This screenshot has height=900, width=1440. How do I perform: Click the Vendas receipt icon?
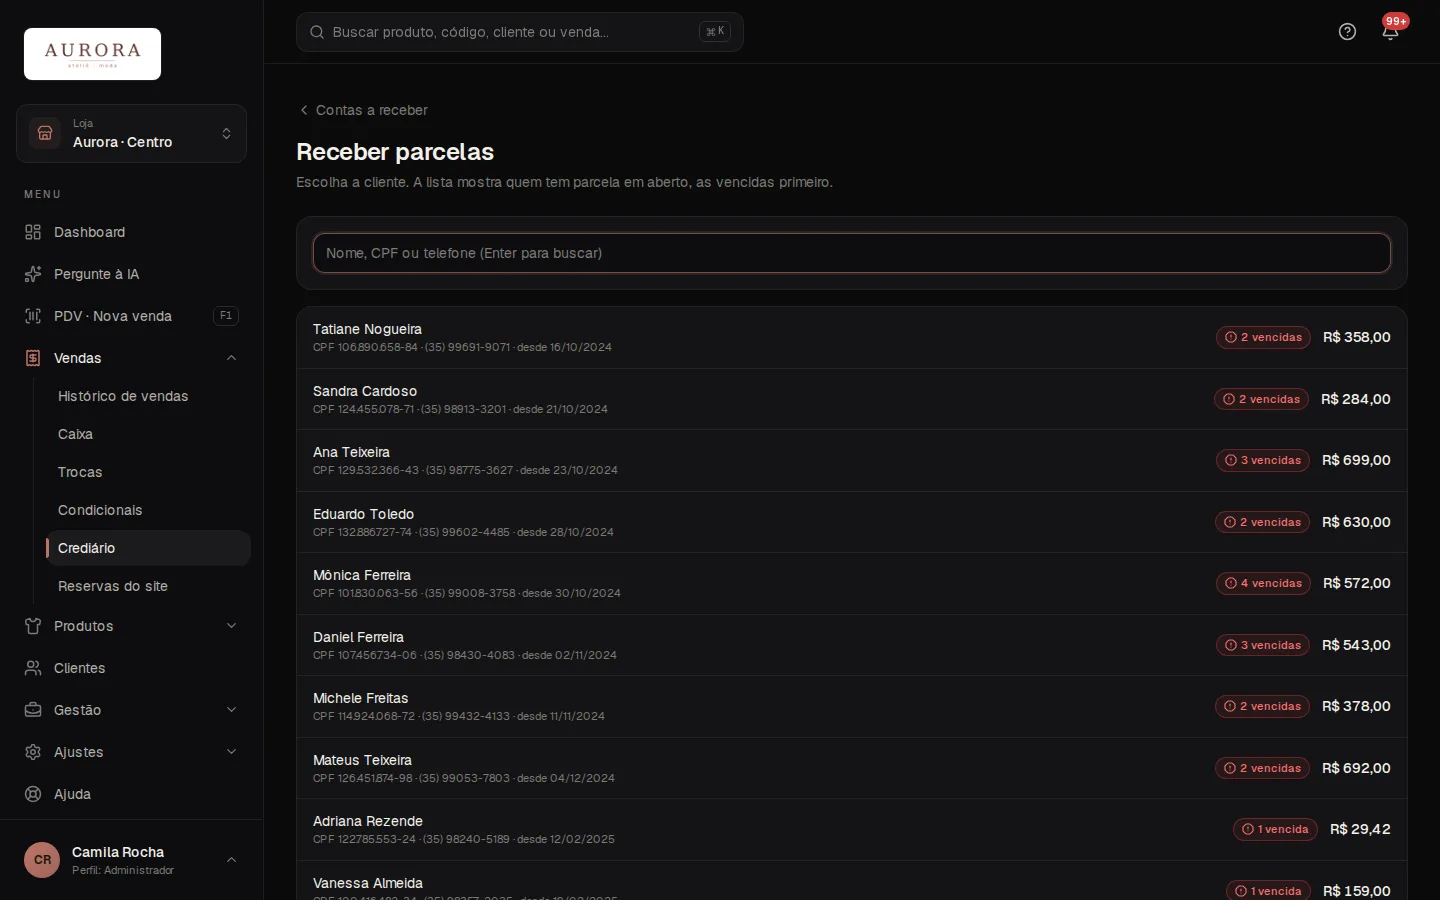(x=33, y=358)
